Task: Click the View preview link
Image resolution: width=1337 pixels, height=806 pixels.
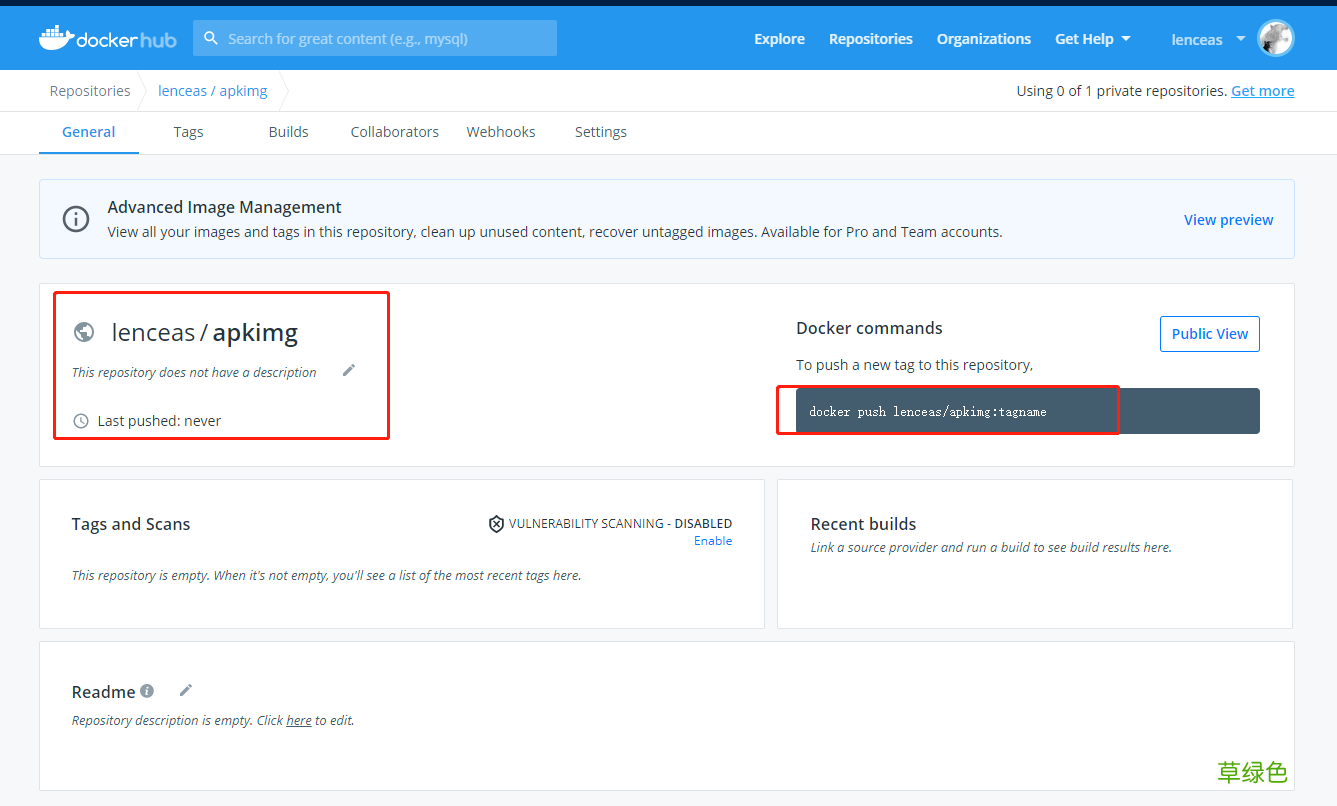Action: coord(1228,219)
